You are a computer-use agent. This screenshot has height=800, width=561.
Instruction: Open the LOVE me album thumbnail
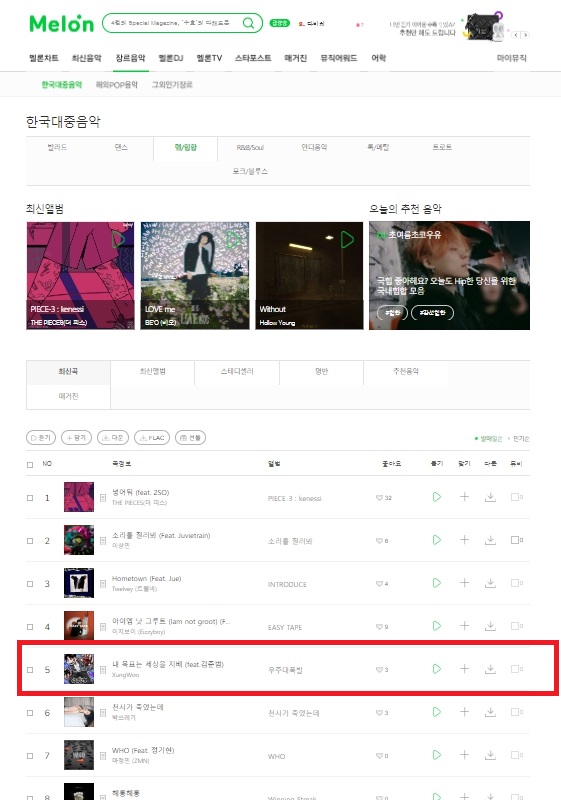(x=195, y=276)
